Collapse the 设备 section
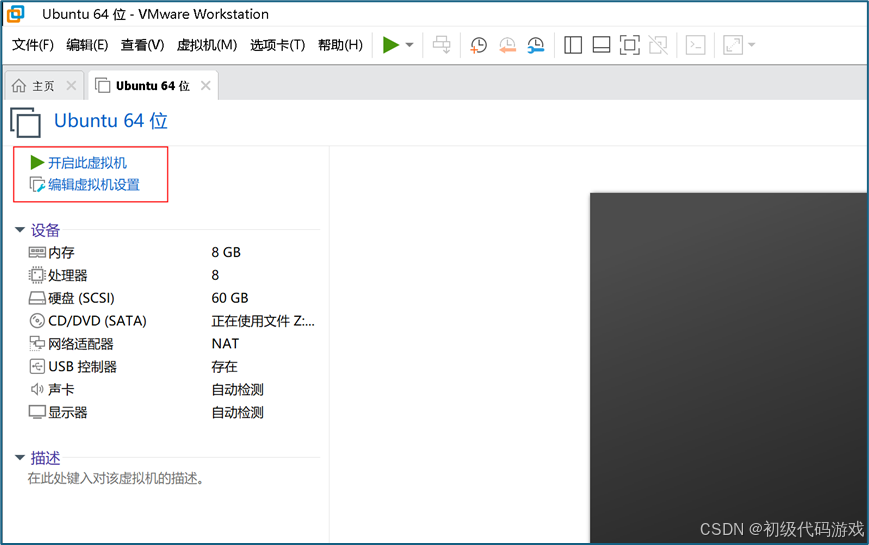The image size is (869, 545). click(x=20, y=230)
